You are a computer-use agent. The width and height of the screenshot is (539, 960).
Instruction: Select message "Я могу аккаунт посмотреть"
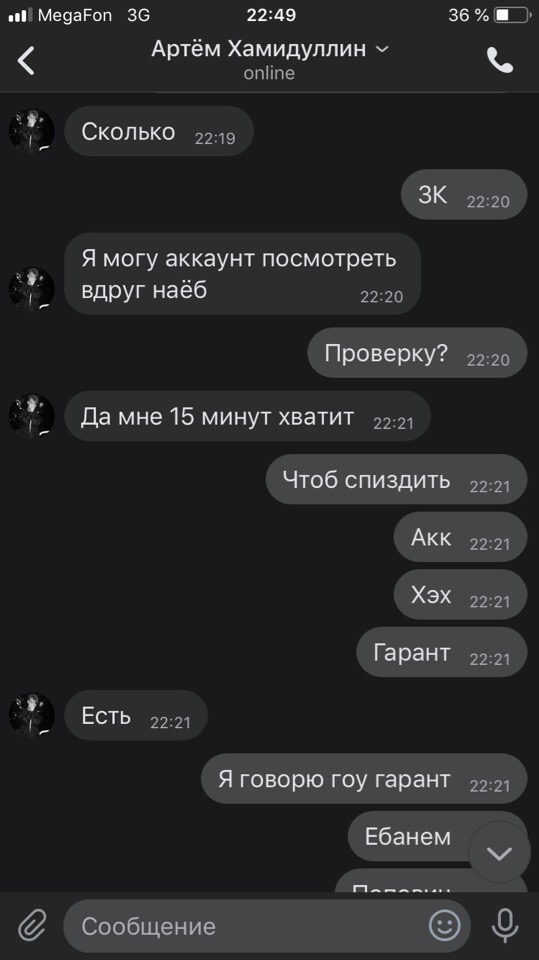point(243,274)
